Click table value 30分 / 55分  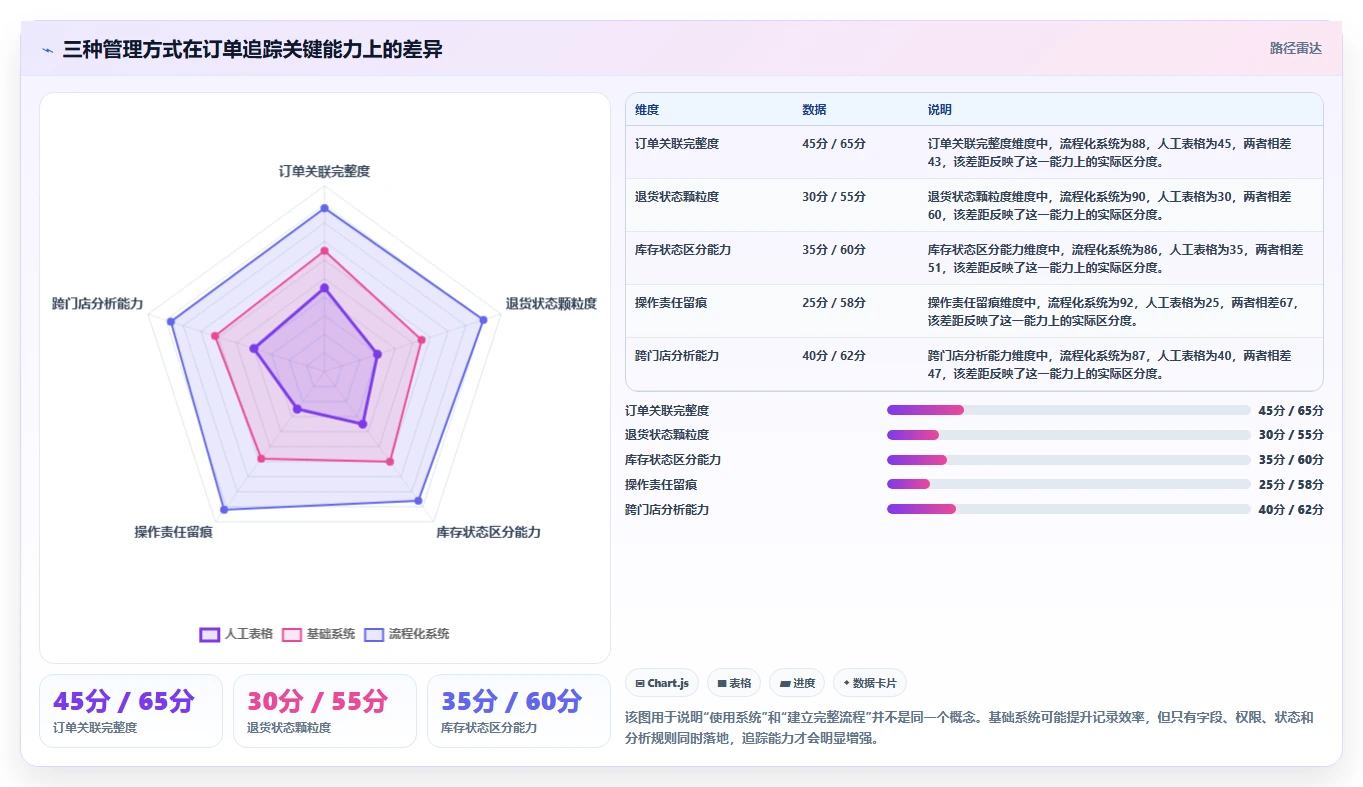[x=834, y=197]
